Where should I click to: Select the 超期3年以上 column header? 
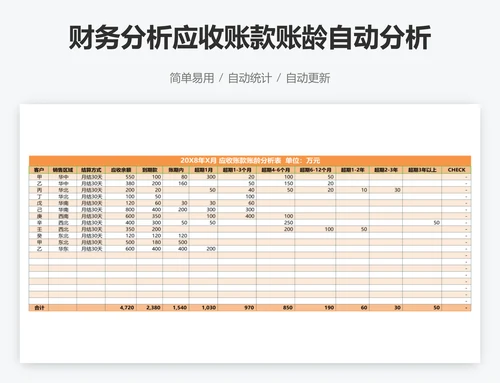click(422, 170)
